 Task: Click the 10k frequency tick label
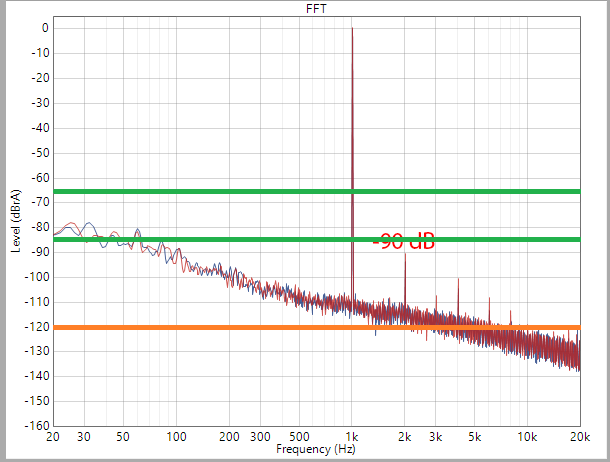point(527,437)
